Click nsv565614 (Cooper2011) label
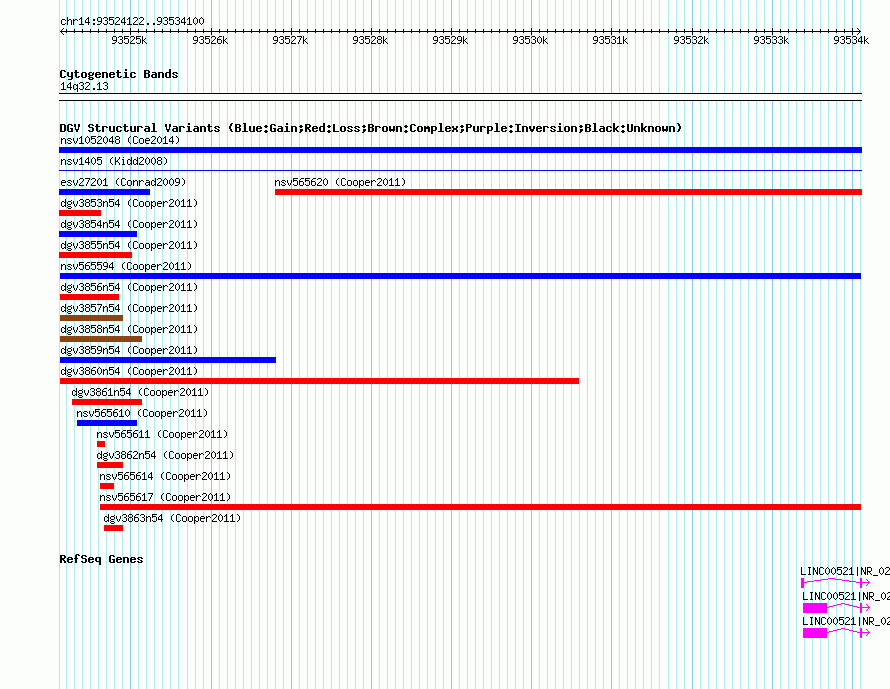 pos(165,476)
